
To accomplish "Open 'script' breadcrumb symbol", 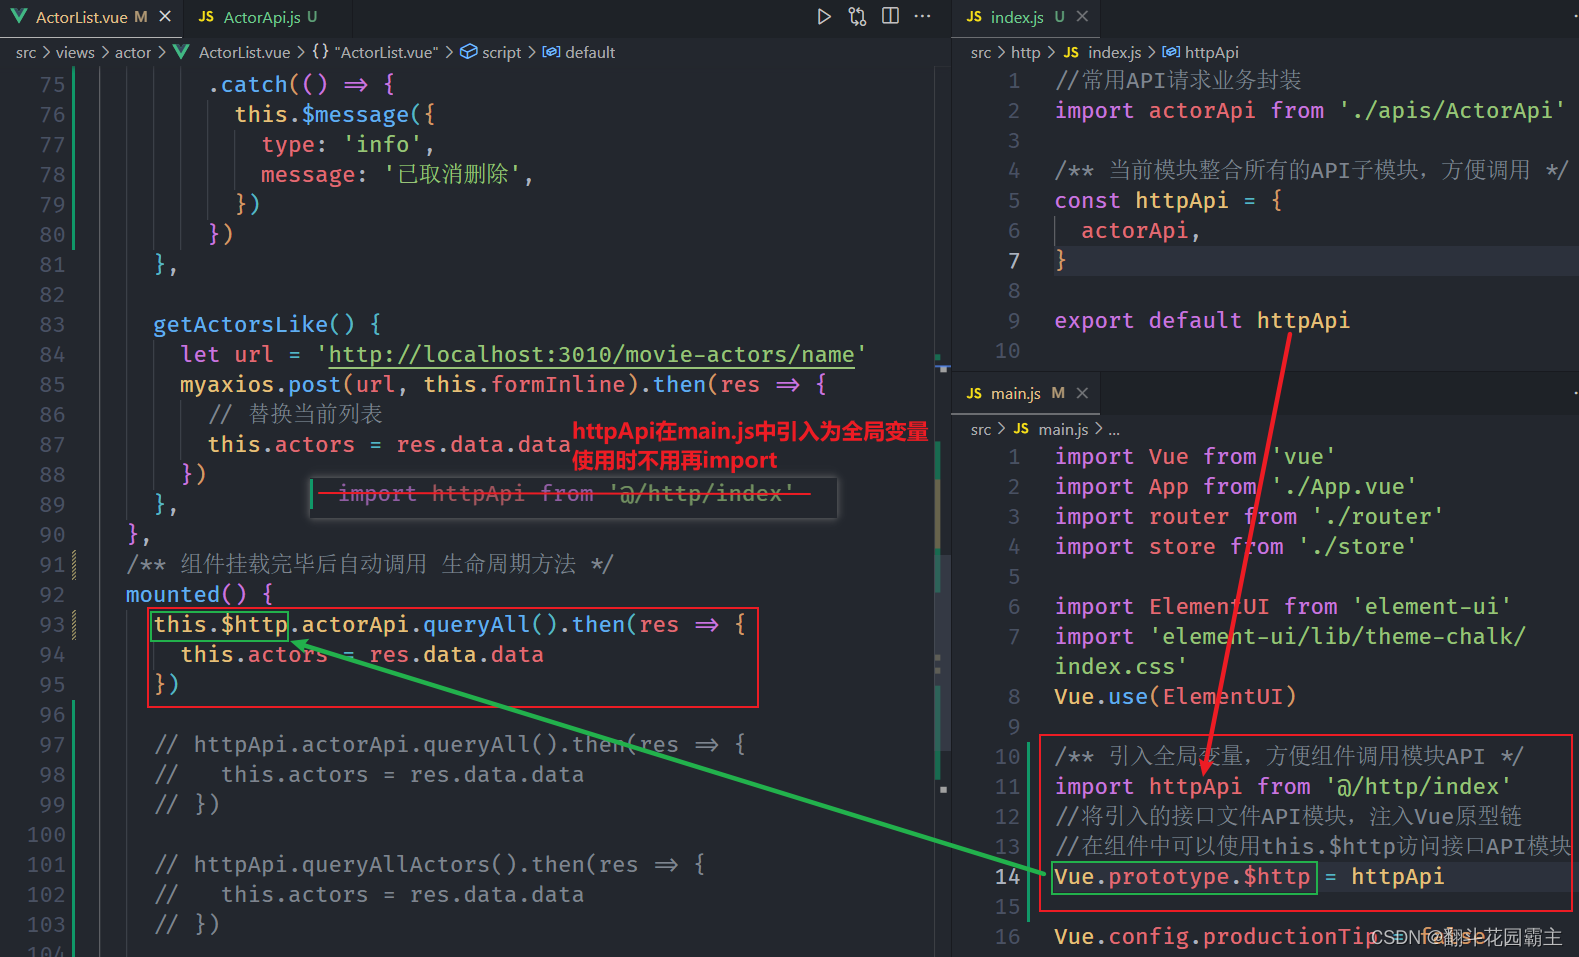I will pos(491,52).
